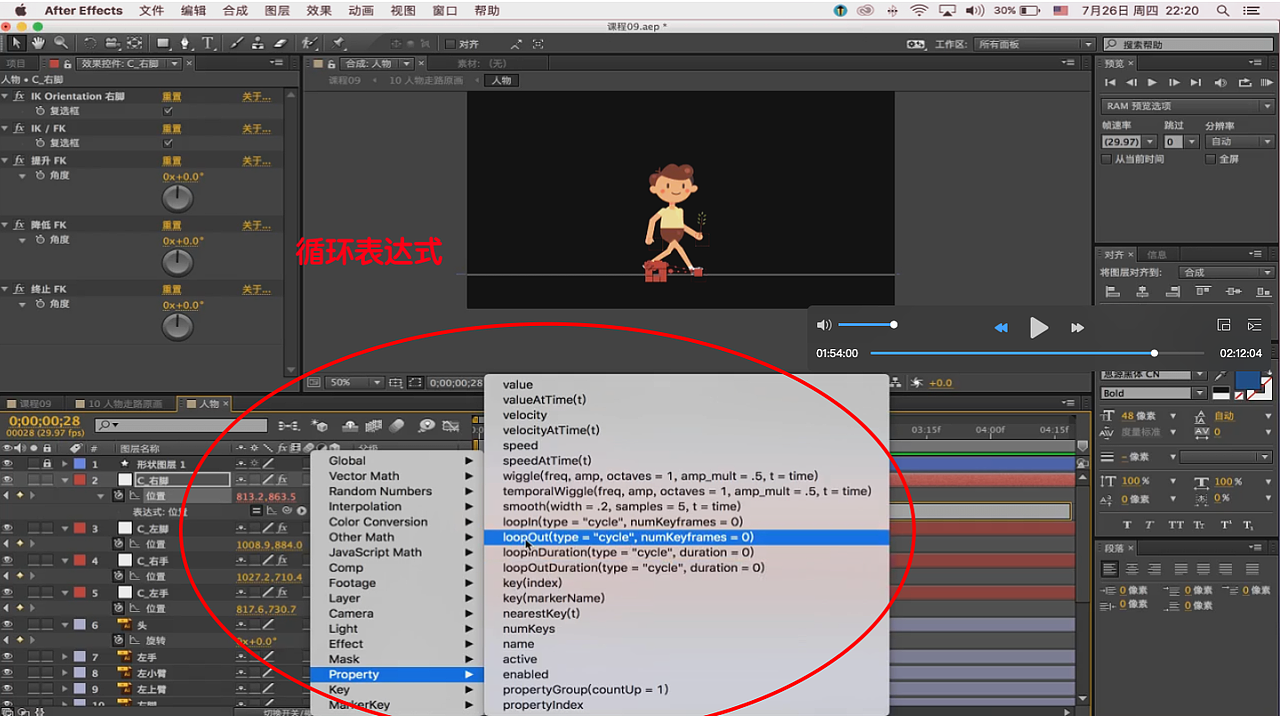Open the 合成 menu
The width and height of the screenshot is (1280, 716).
235,11
